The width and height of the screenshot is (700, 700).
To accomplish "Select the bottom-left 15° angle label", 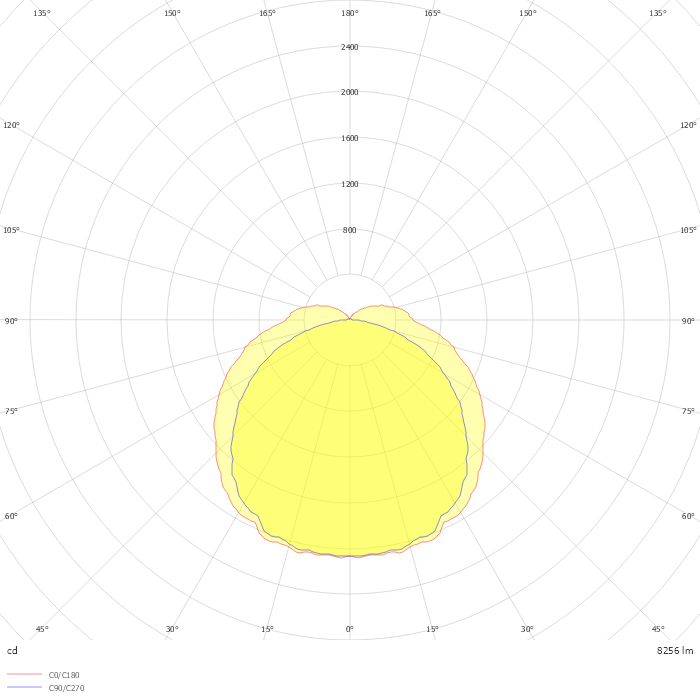I will (x=267, y=629).
